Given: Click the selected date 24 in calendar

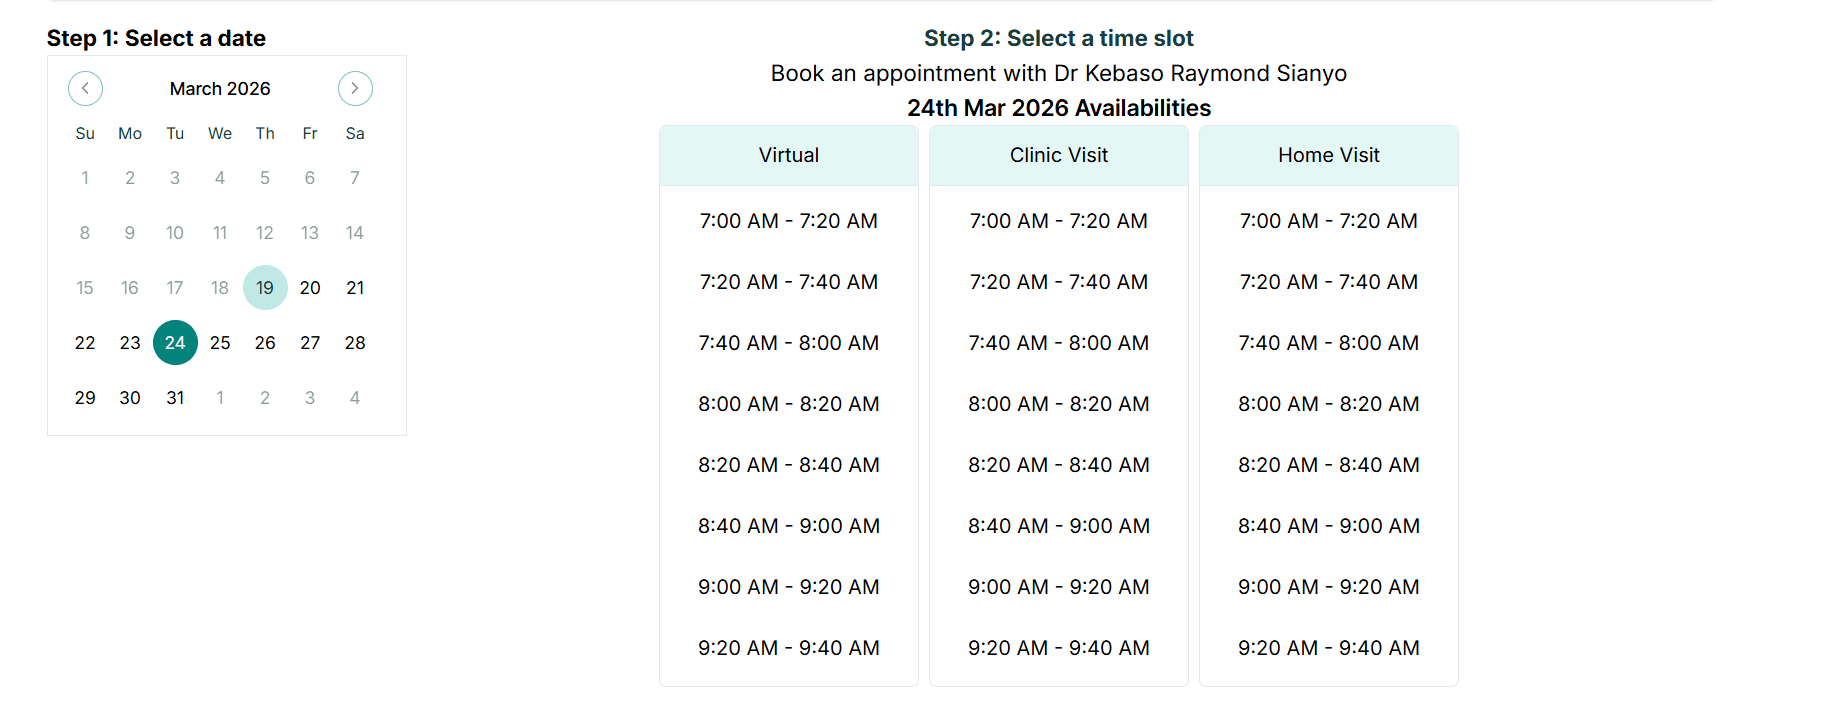Looking at the screenshot, I should point(175,342).
